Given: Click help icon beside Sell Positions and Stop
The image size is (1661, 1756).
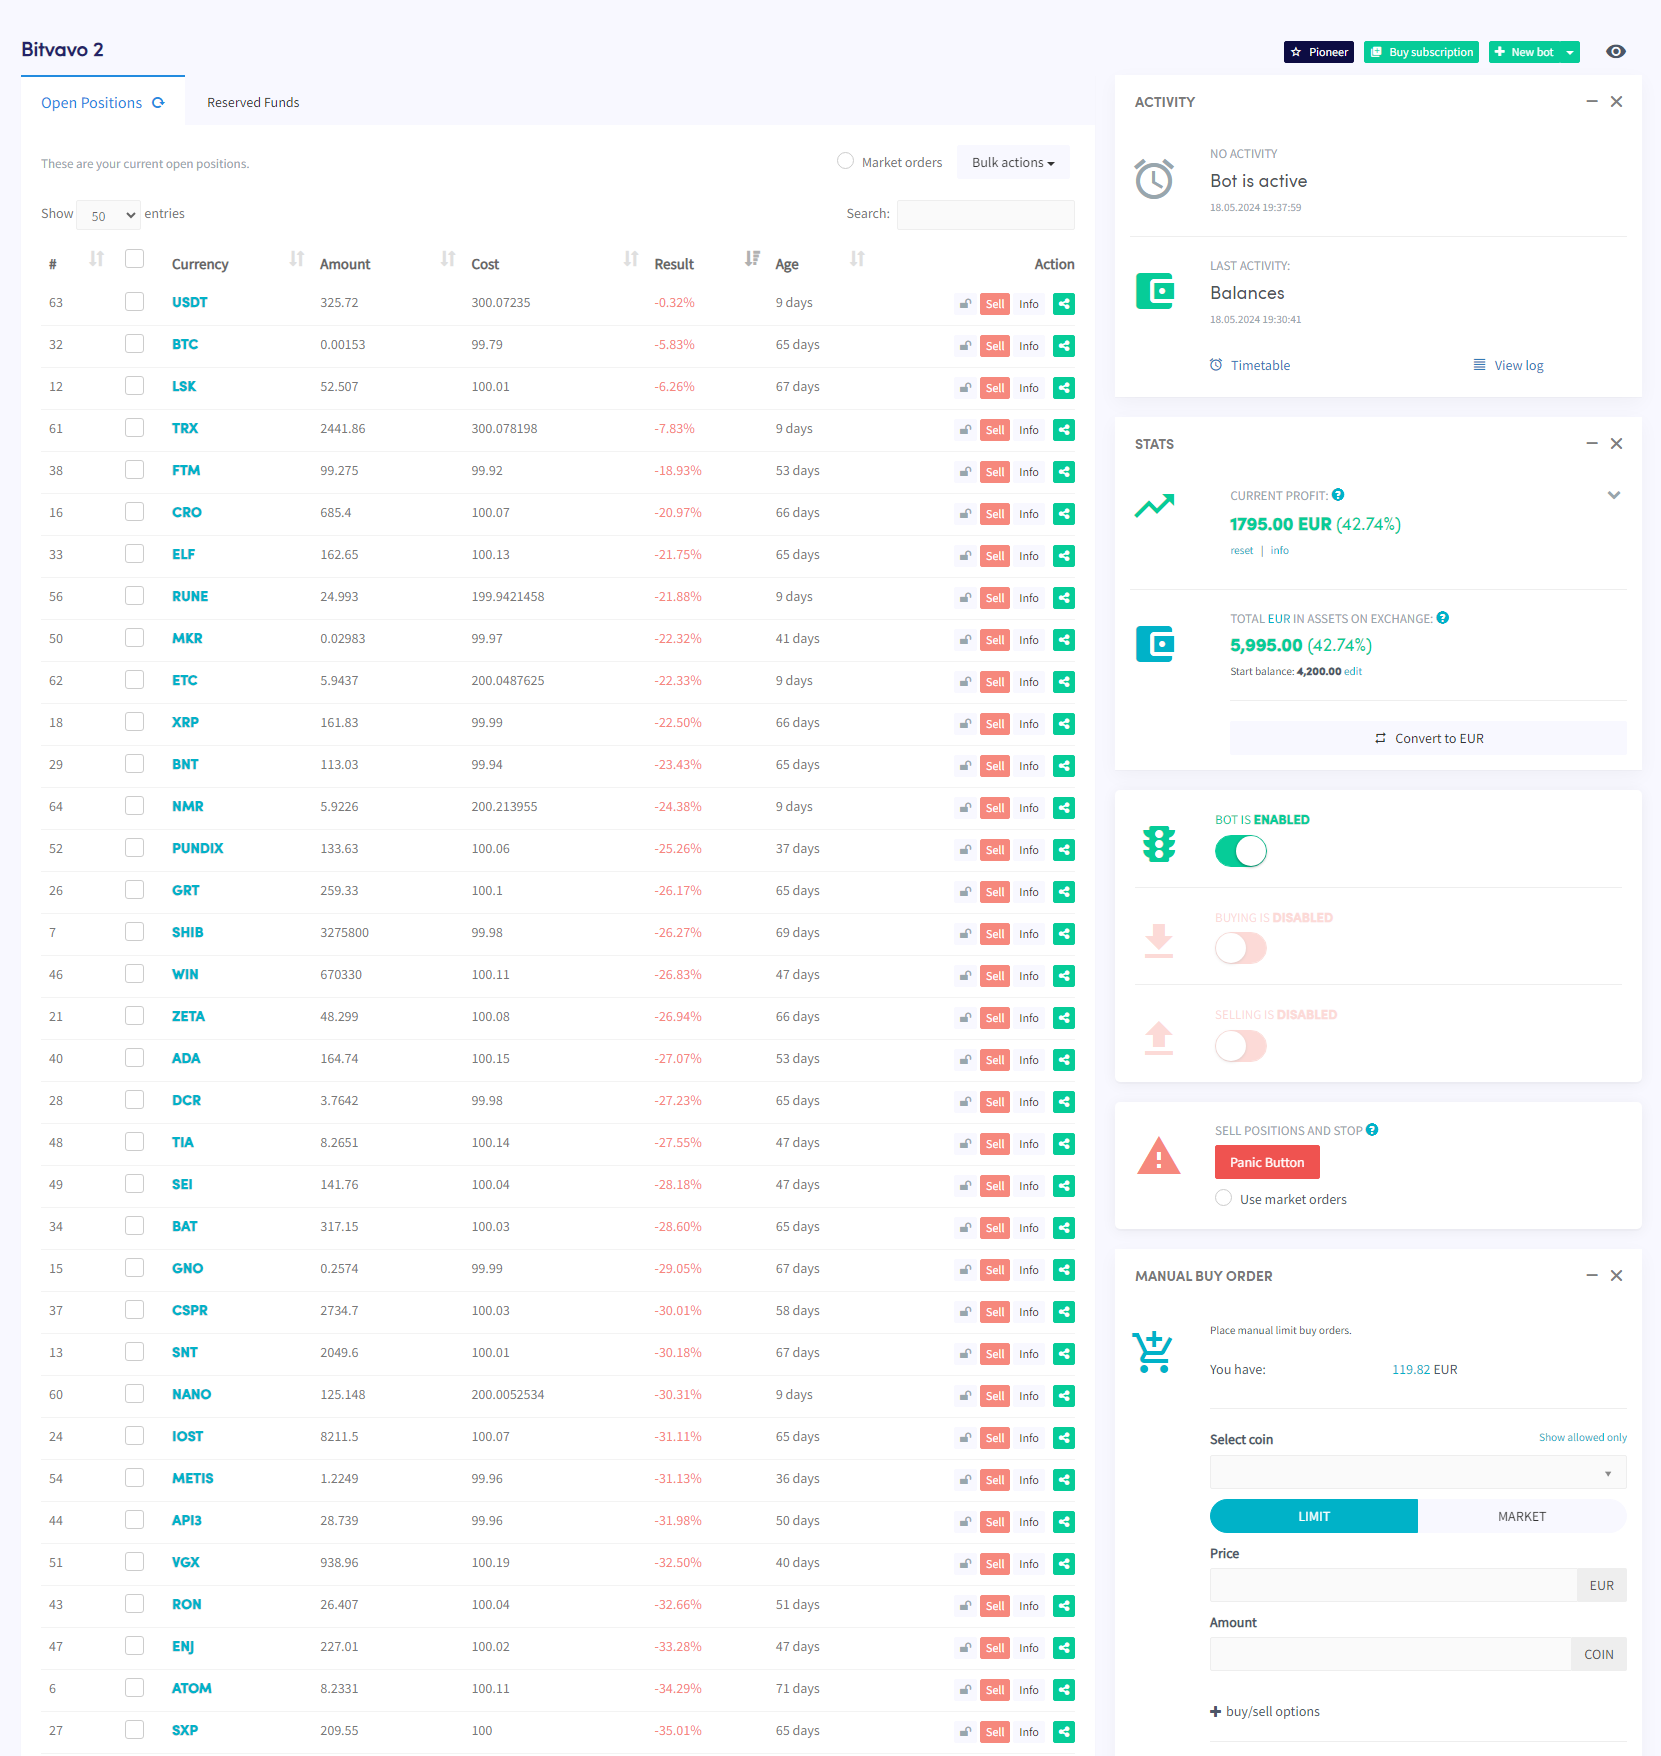Looking at the screenshot, I should [1372, 1130].
